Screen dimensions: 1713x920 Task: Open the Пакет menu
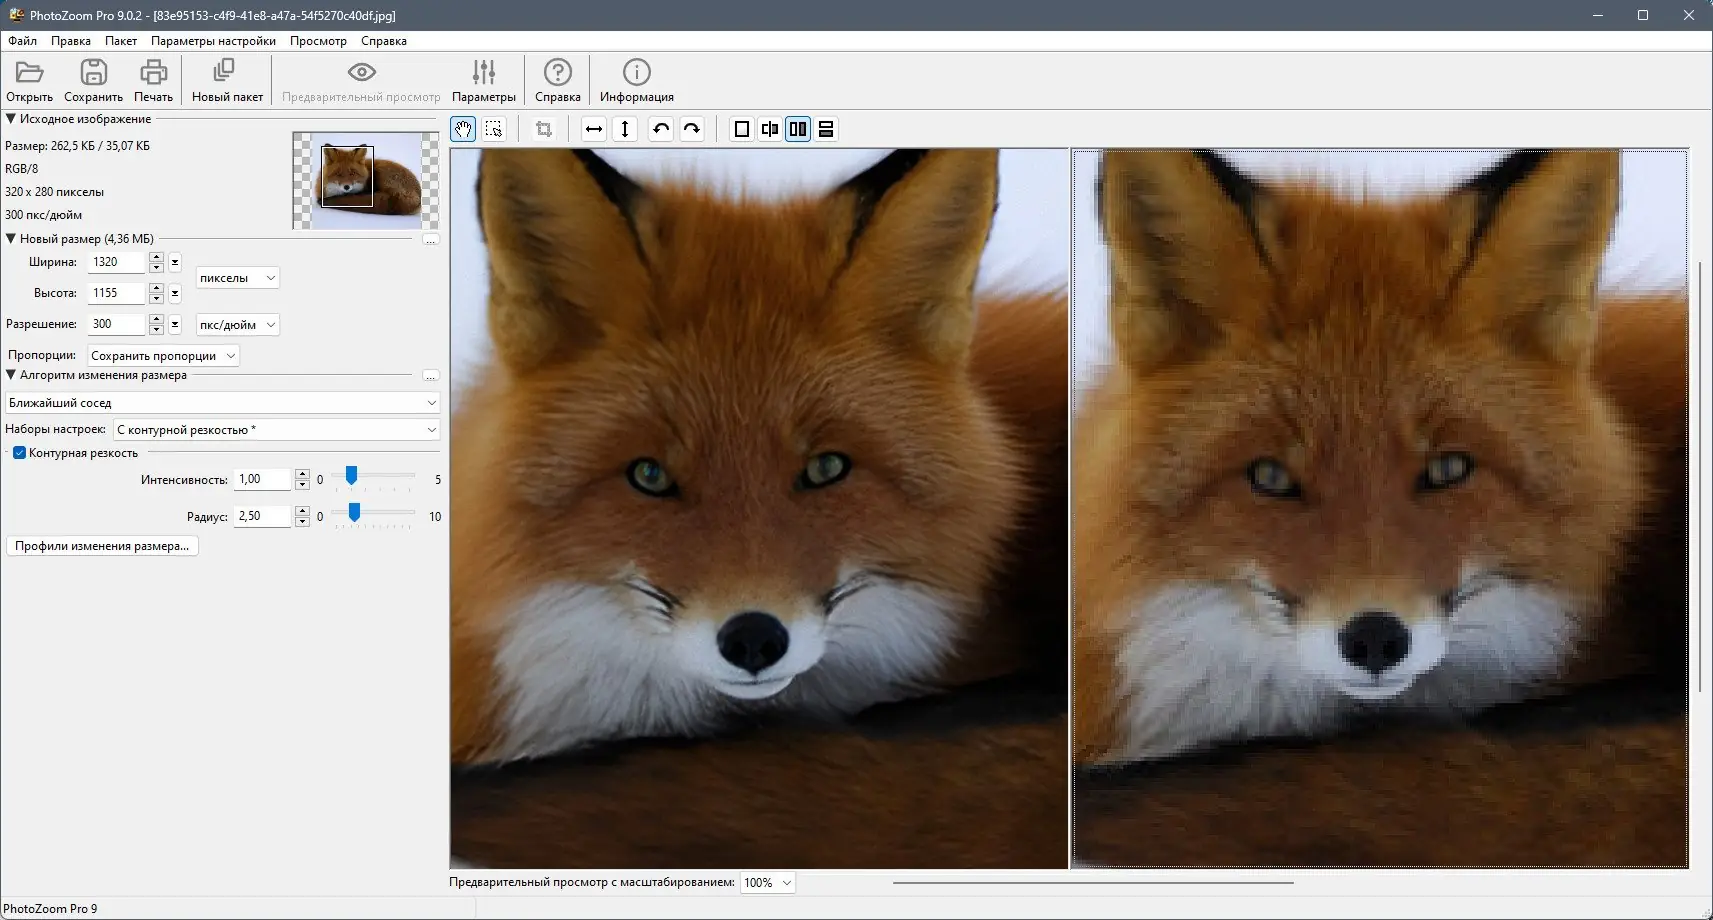click(121, 41)
